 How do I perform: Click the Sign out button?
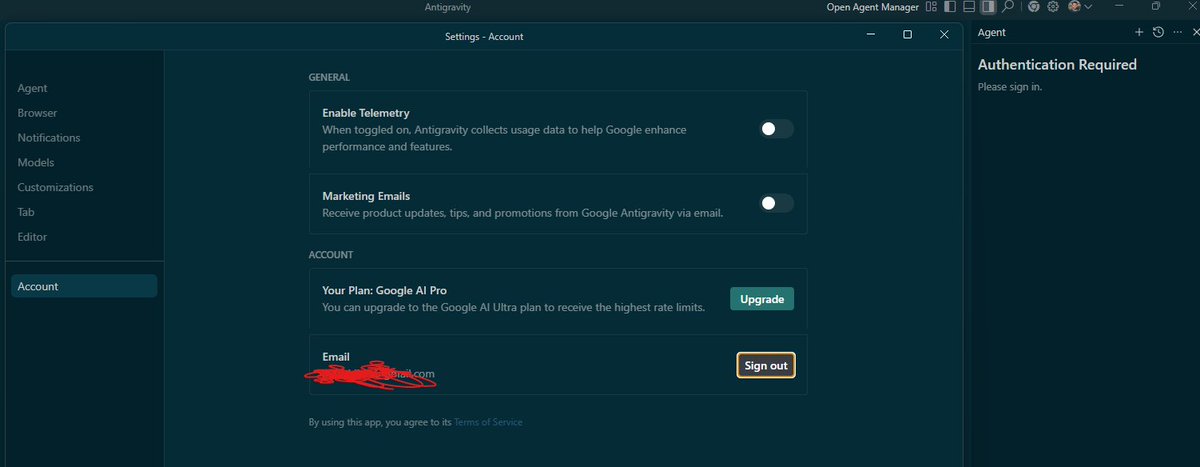point(766,366)
